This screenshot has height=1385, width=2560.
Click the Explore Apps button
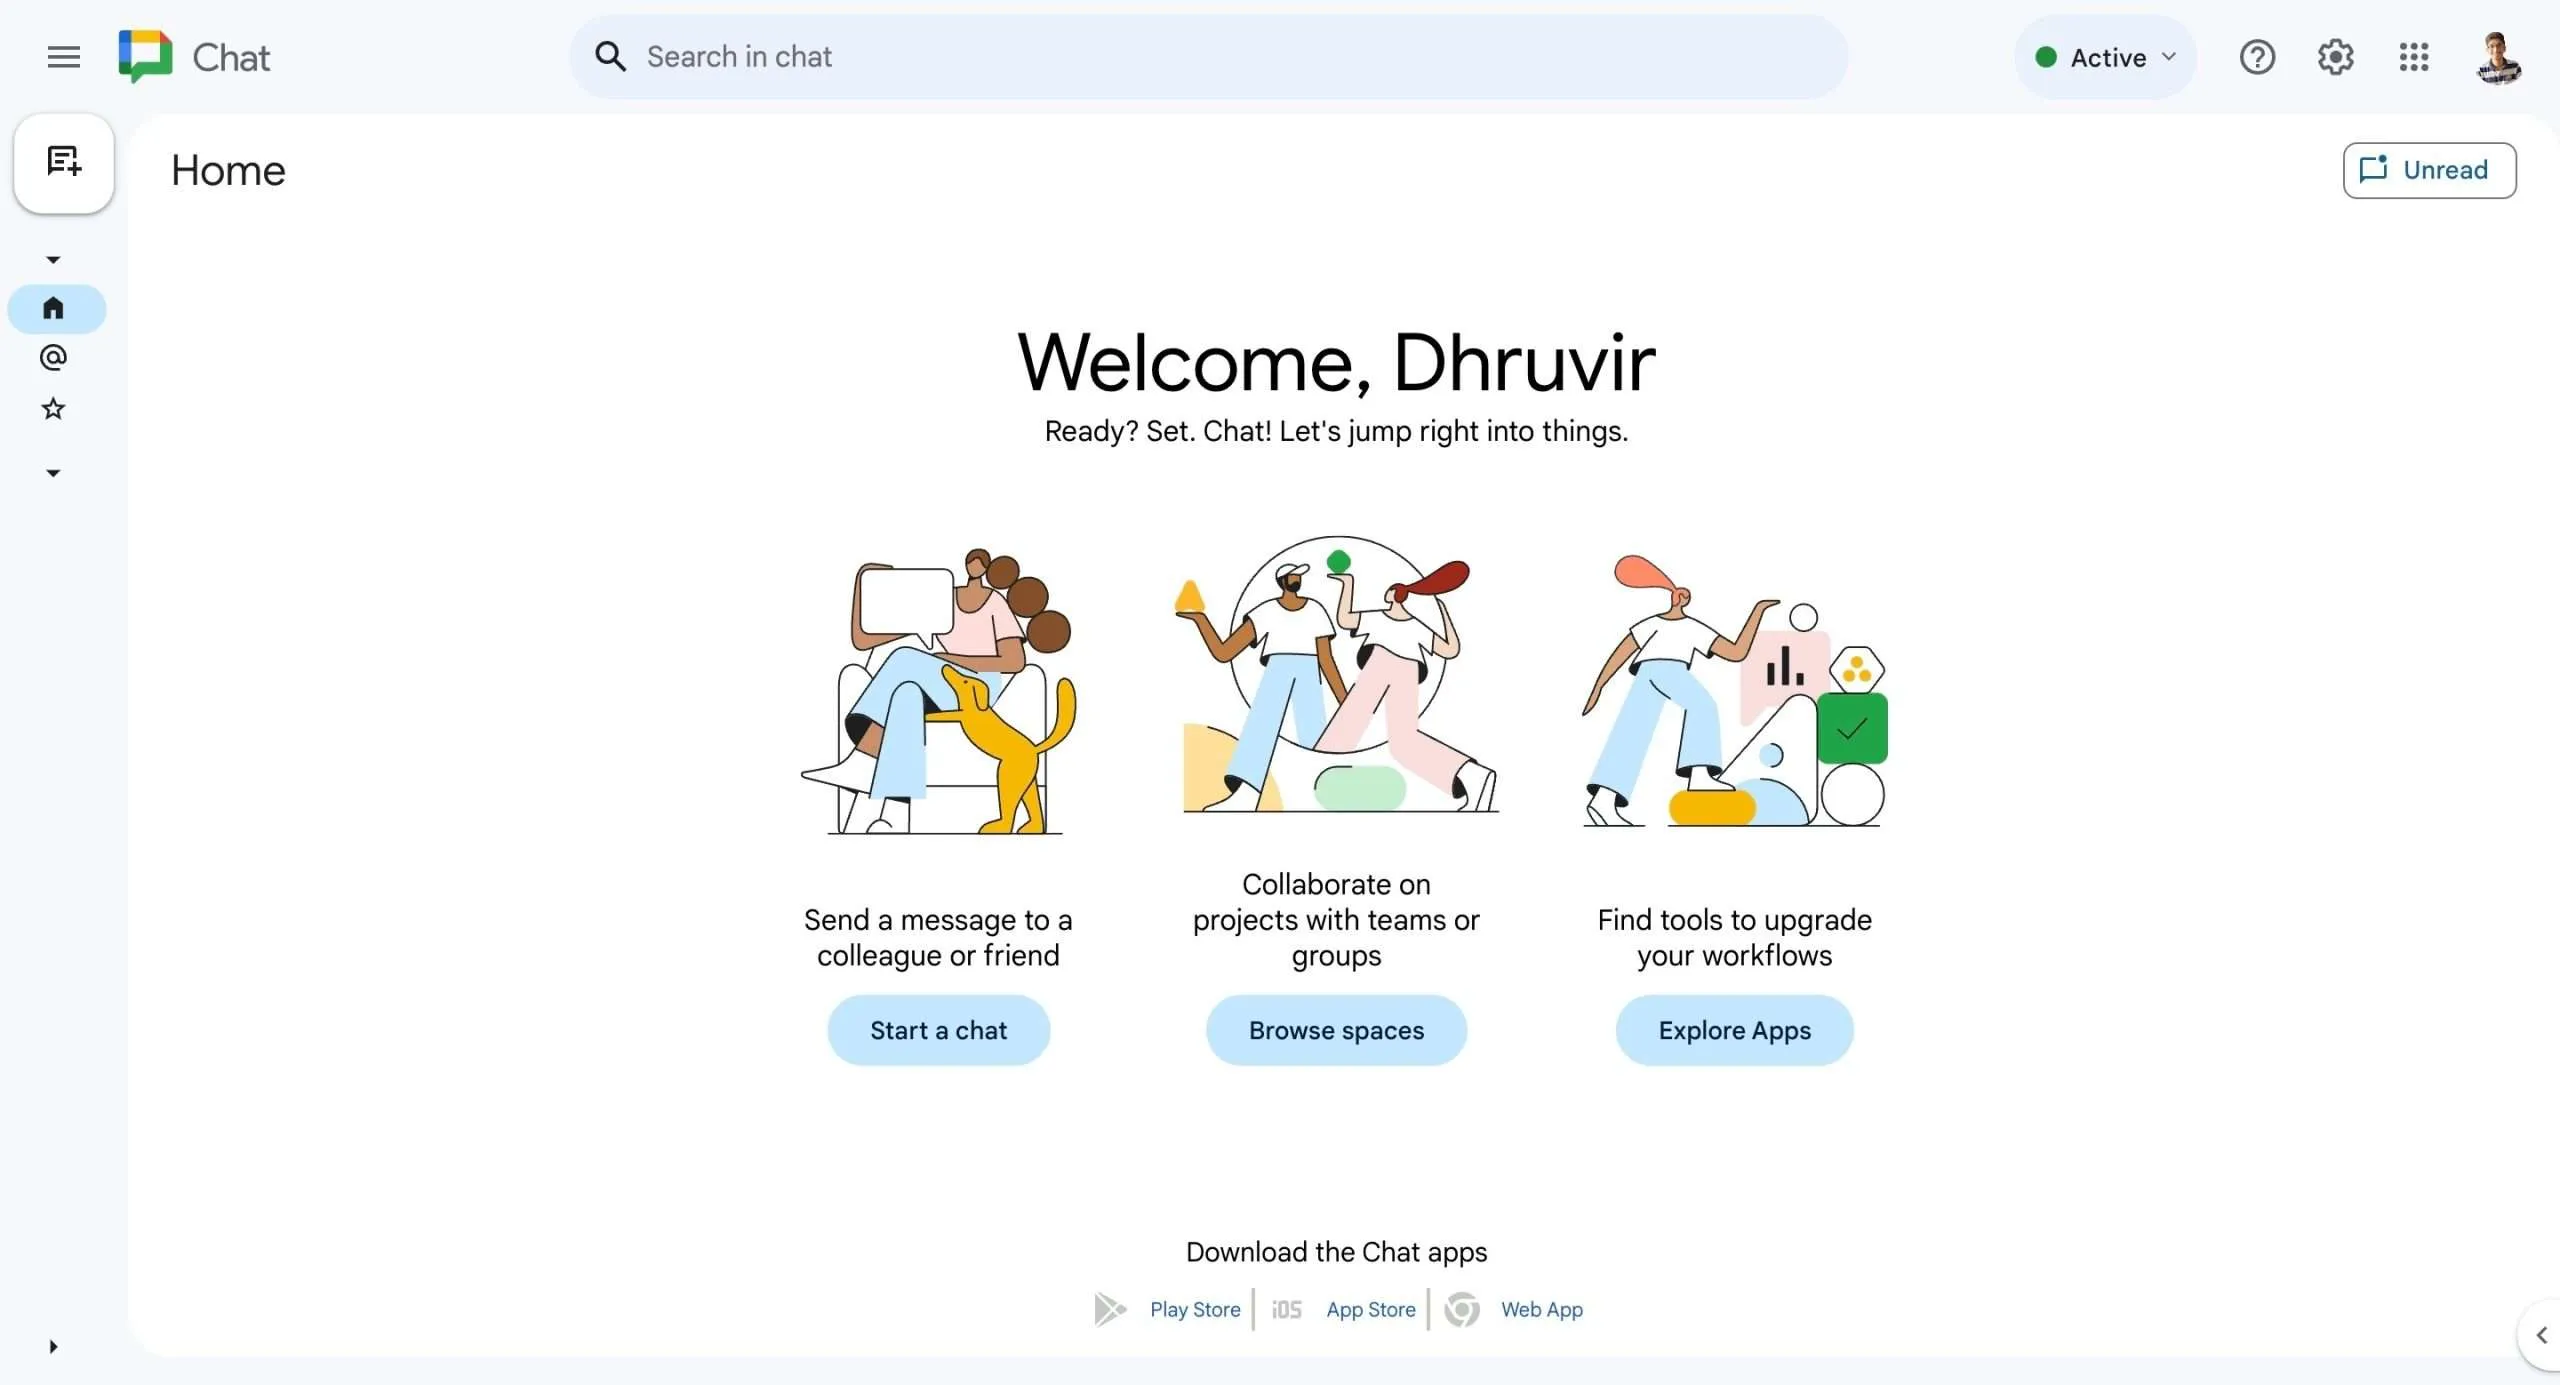[x=1734, y=1030]
